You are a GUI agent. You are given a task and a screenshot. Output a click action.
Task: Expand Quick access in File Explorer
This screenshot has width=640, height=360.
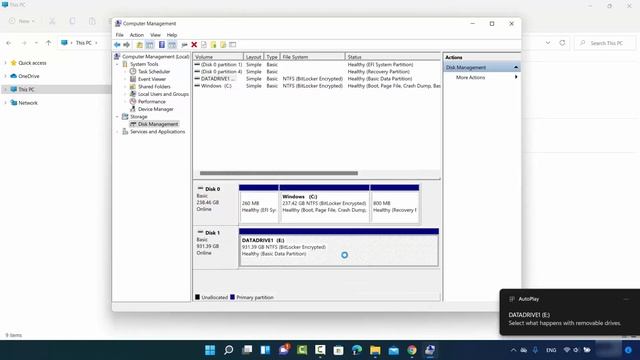click(x=5, y=63)
